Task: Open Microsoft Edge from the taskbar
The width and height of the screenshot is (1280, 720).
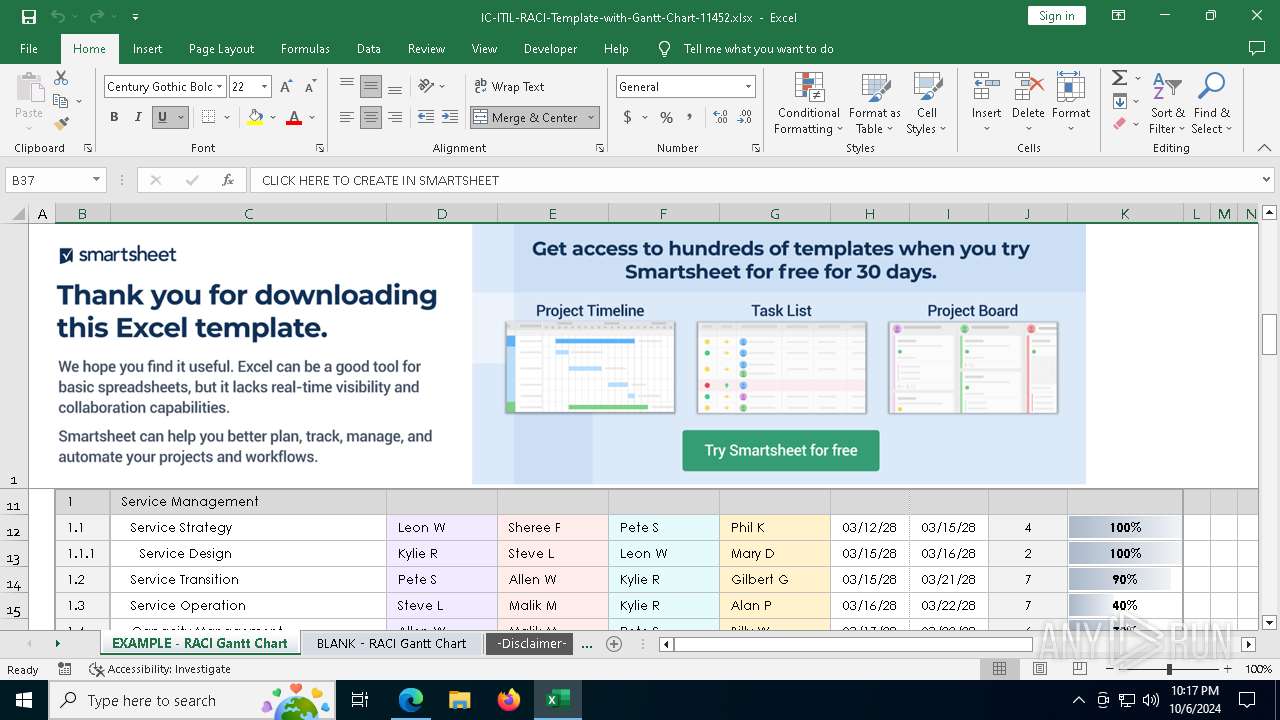Action: click(x=411, y=700)
